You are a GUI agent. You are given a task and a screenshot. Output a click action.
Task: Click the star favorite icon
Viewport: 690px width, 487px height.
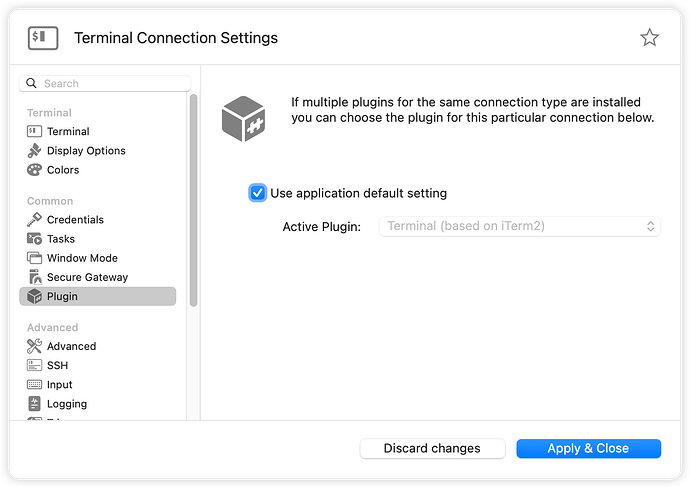click(649, 38)
